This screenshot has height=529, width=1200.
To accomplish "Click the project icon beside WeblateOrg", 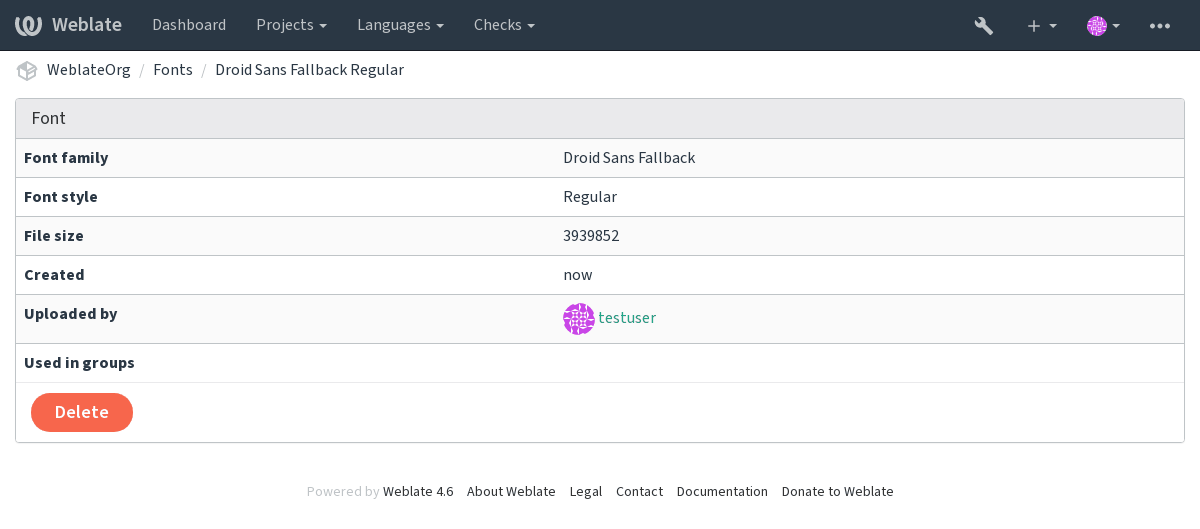I will pyautogui.click(x=26, y=70).
